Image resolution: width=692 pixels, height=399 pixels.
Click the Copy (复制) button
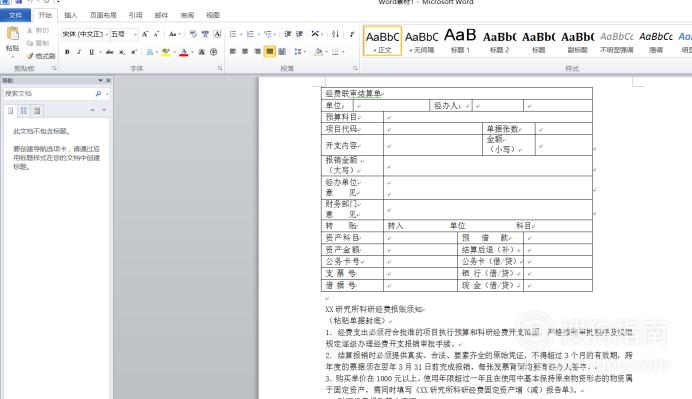pos(38,43)
